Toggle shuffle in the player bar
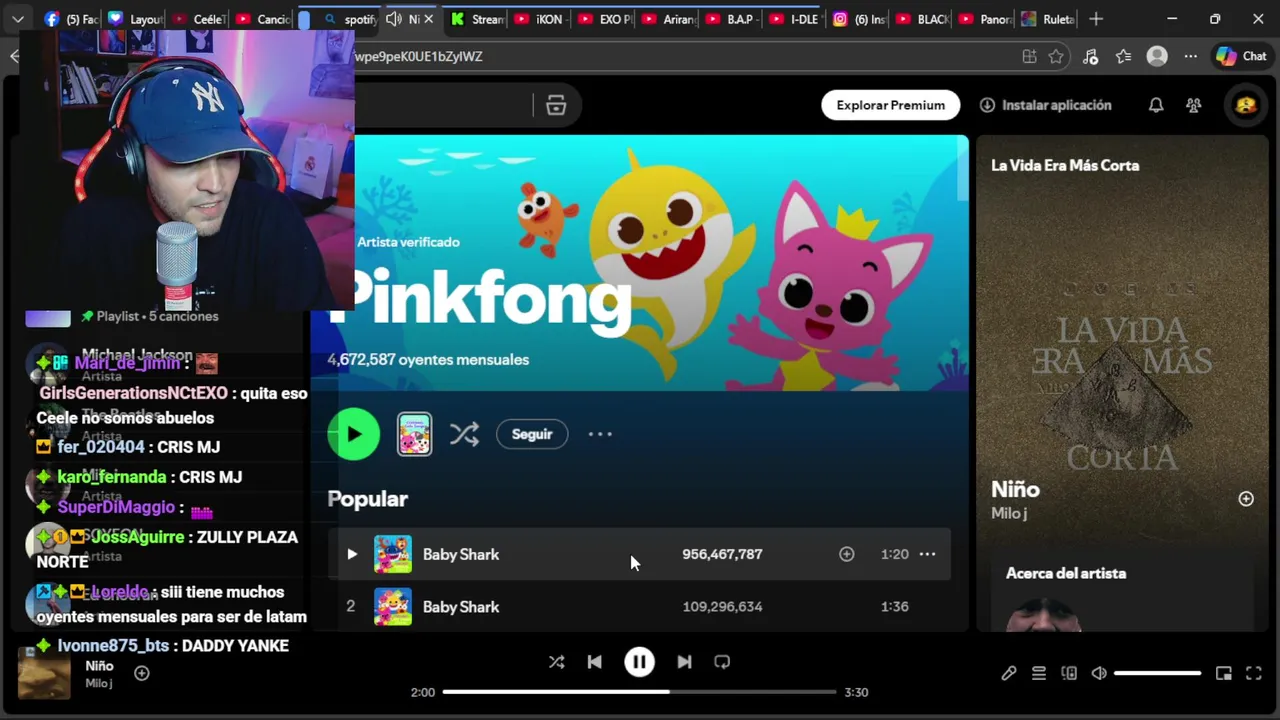The height and width of the screenshot is (720, 1280). click(x=557, y=662)
